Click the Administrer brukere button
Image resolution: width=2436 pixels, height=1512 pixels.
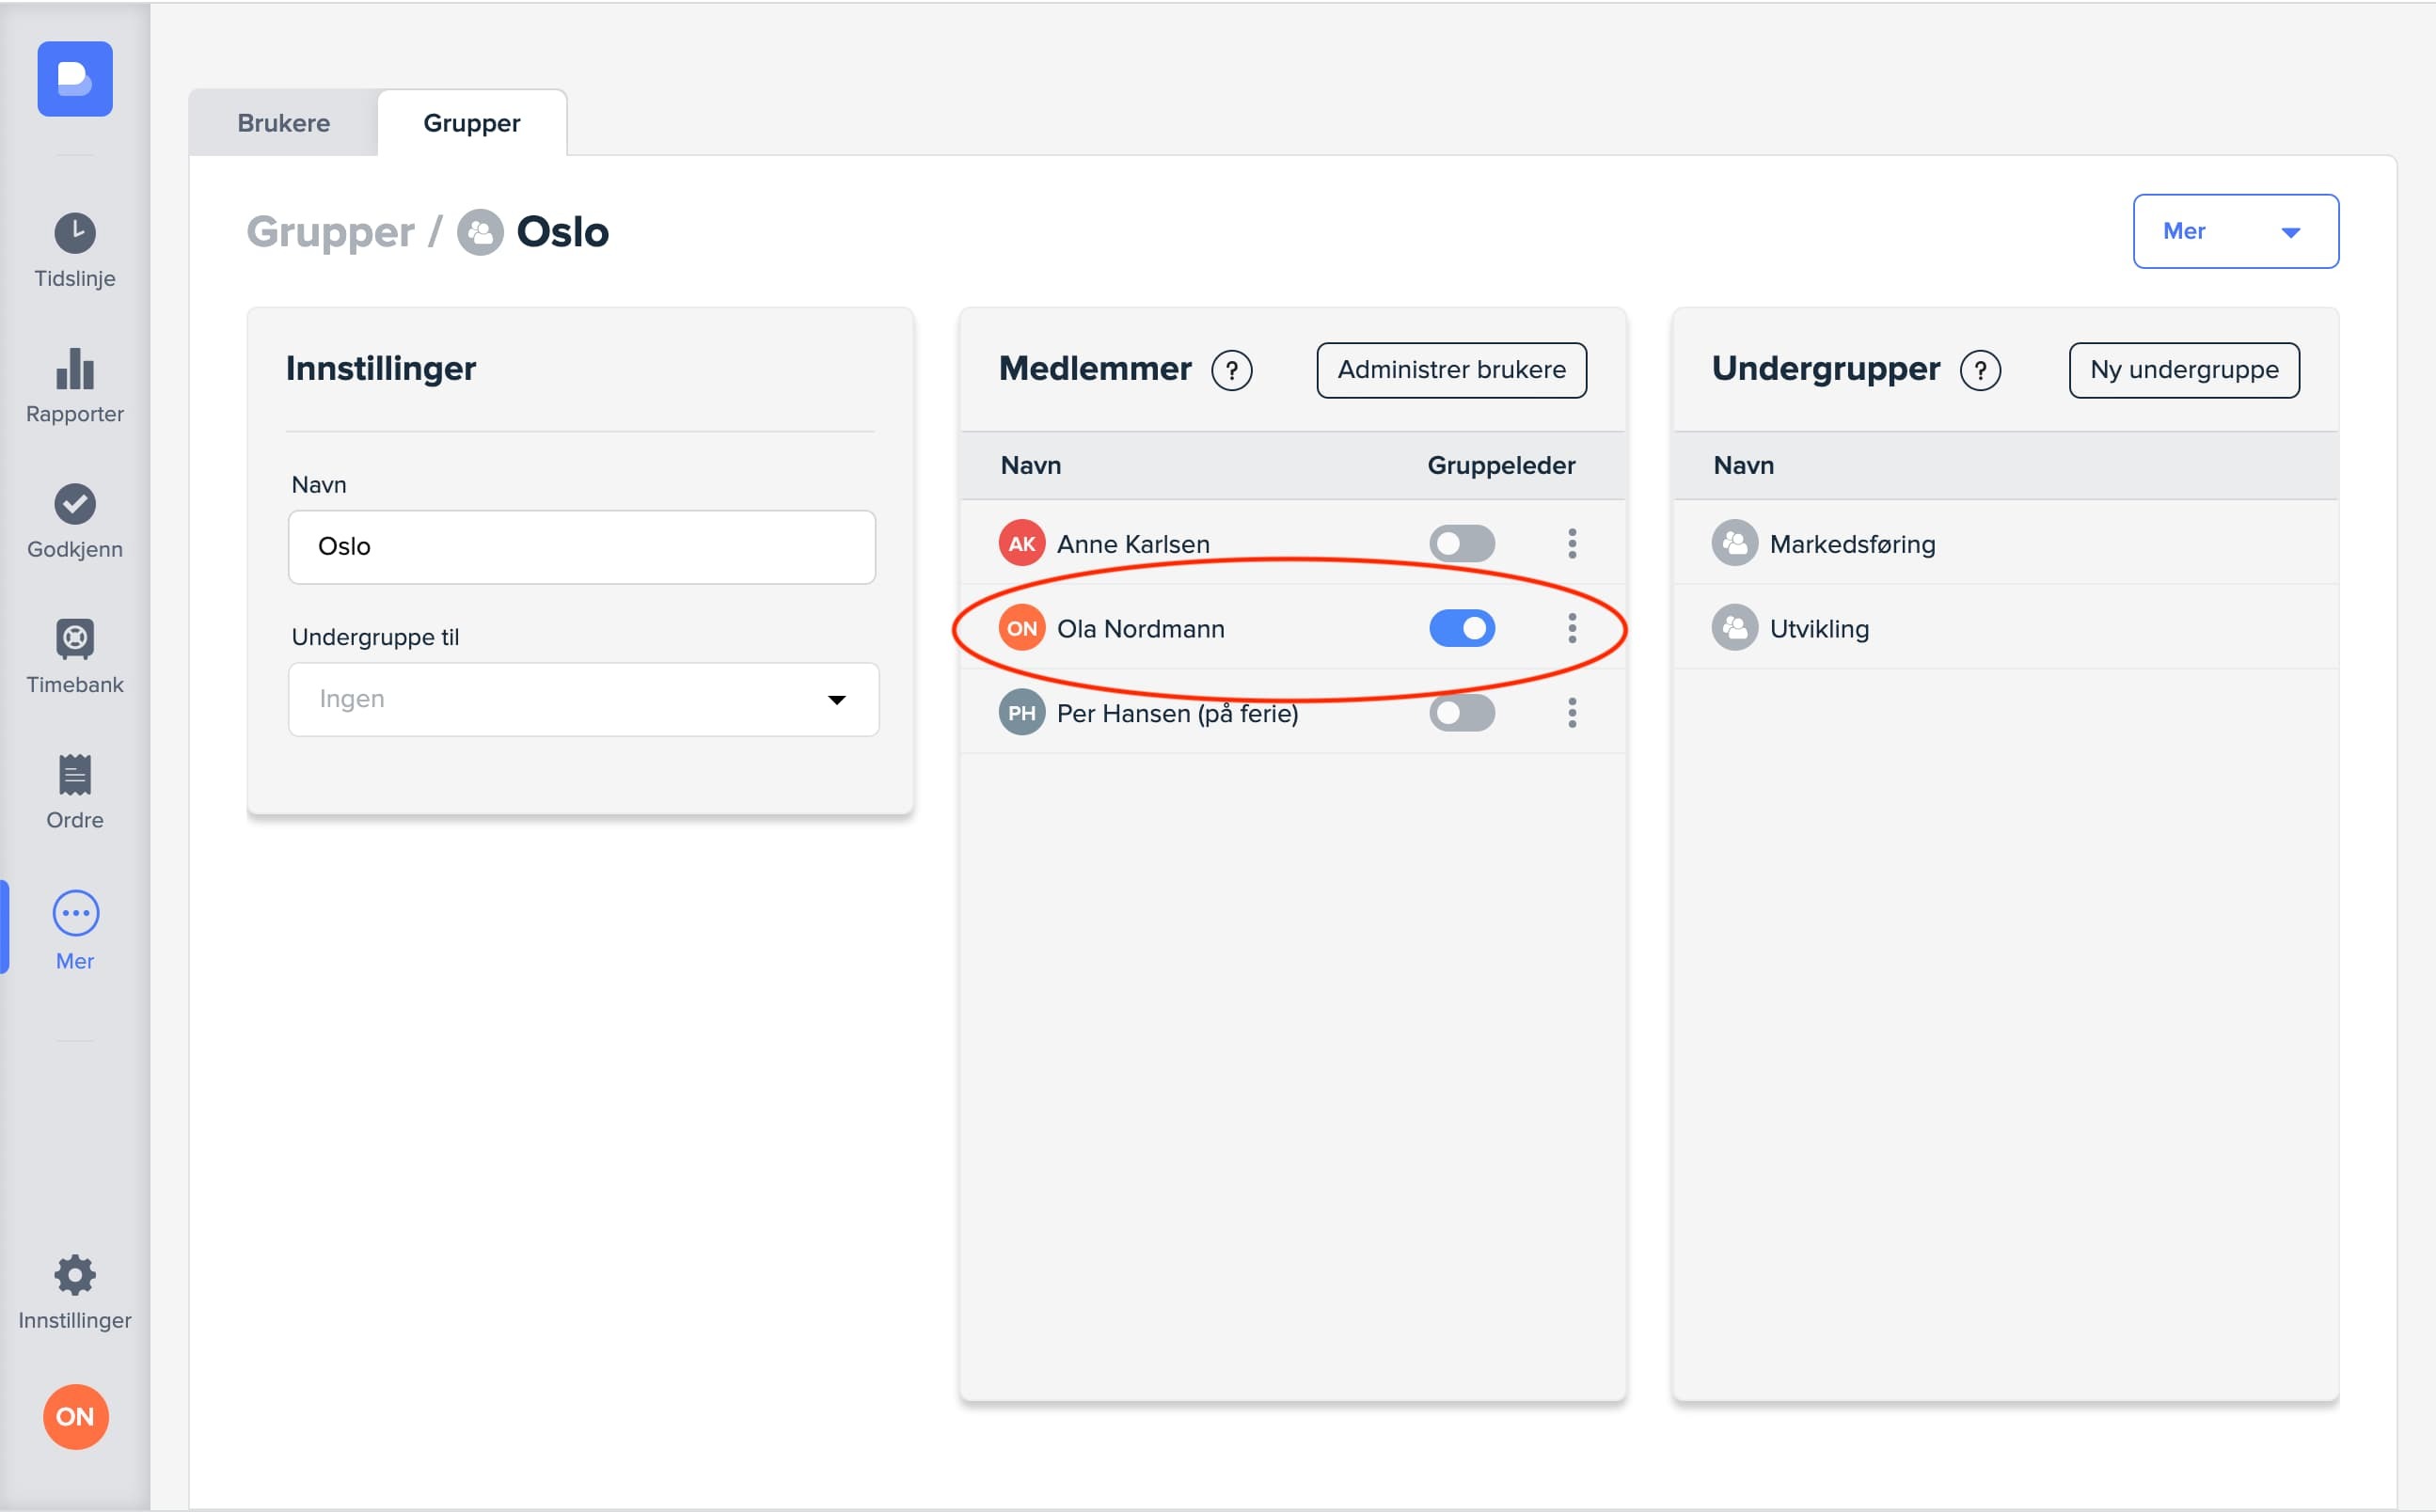pyautogui.click(x=1451, y=370)
